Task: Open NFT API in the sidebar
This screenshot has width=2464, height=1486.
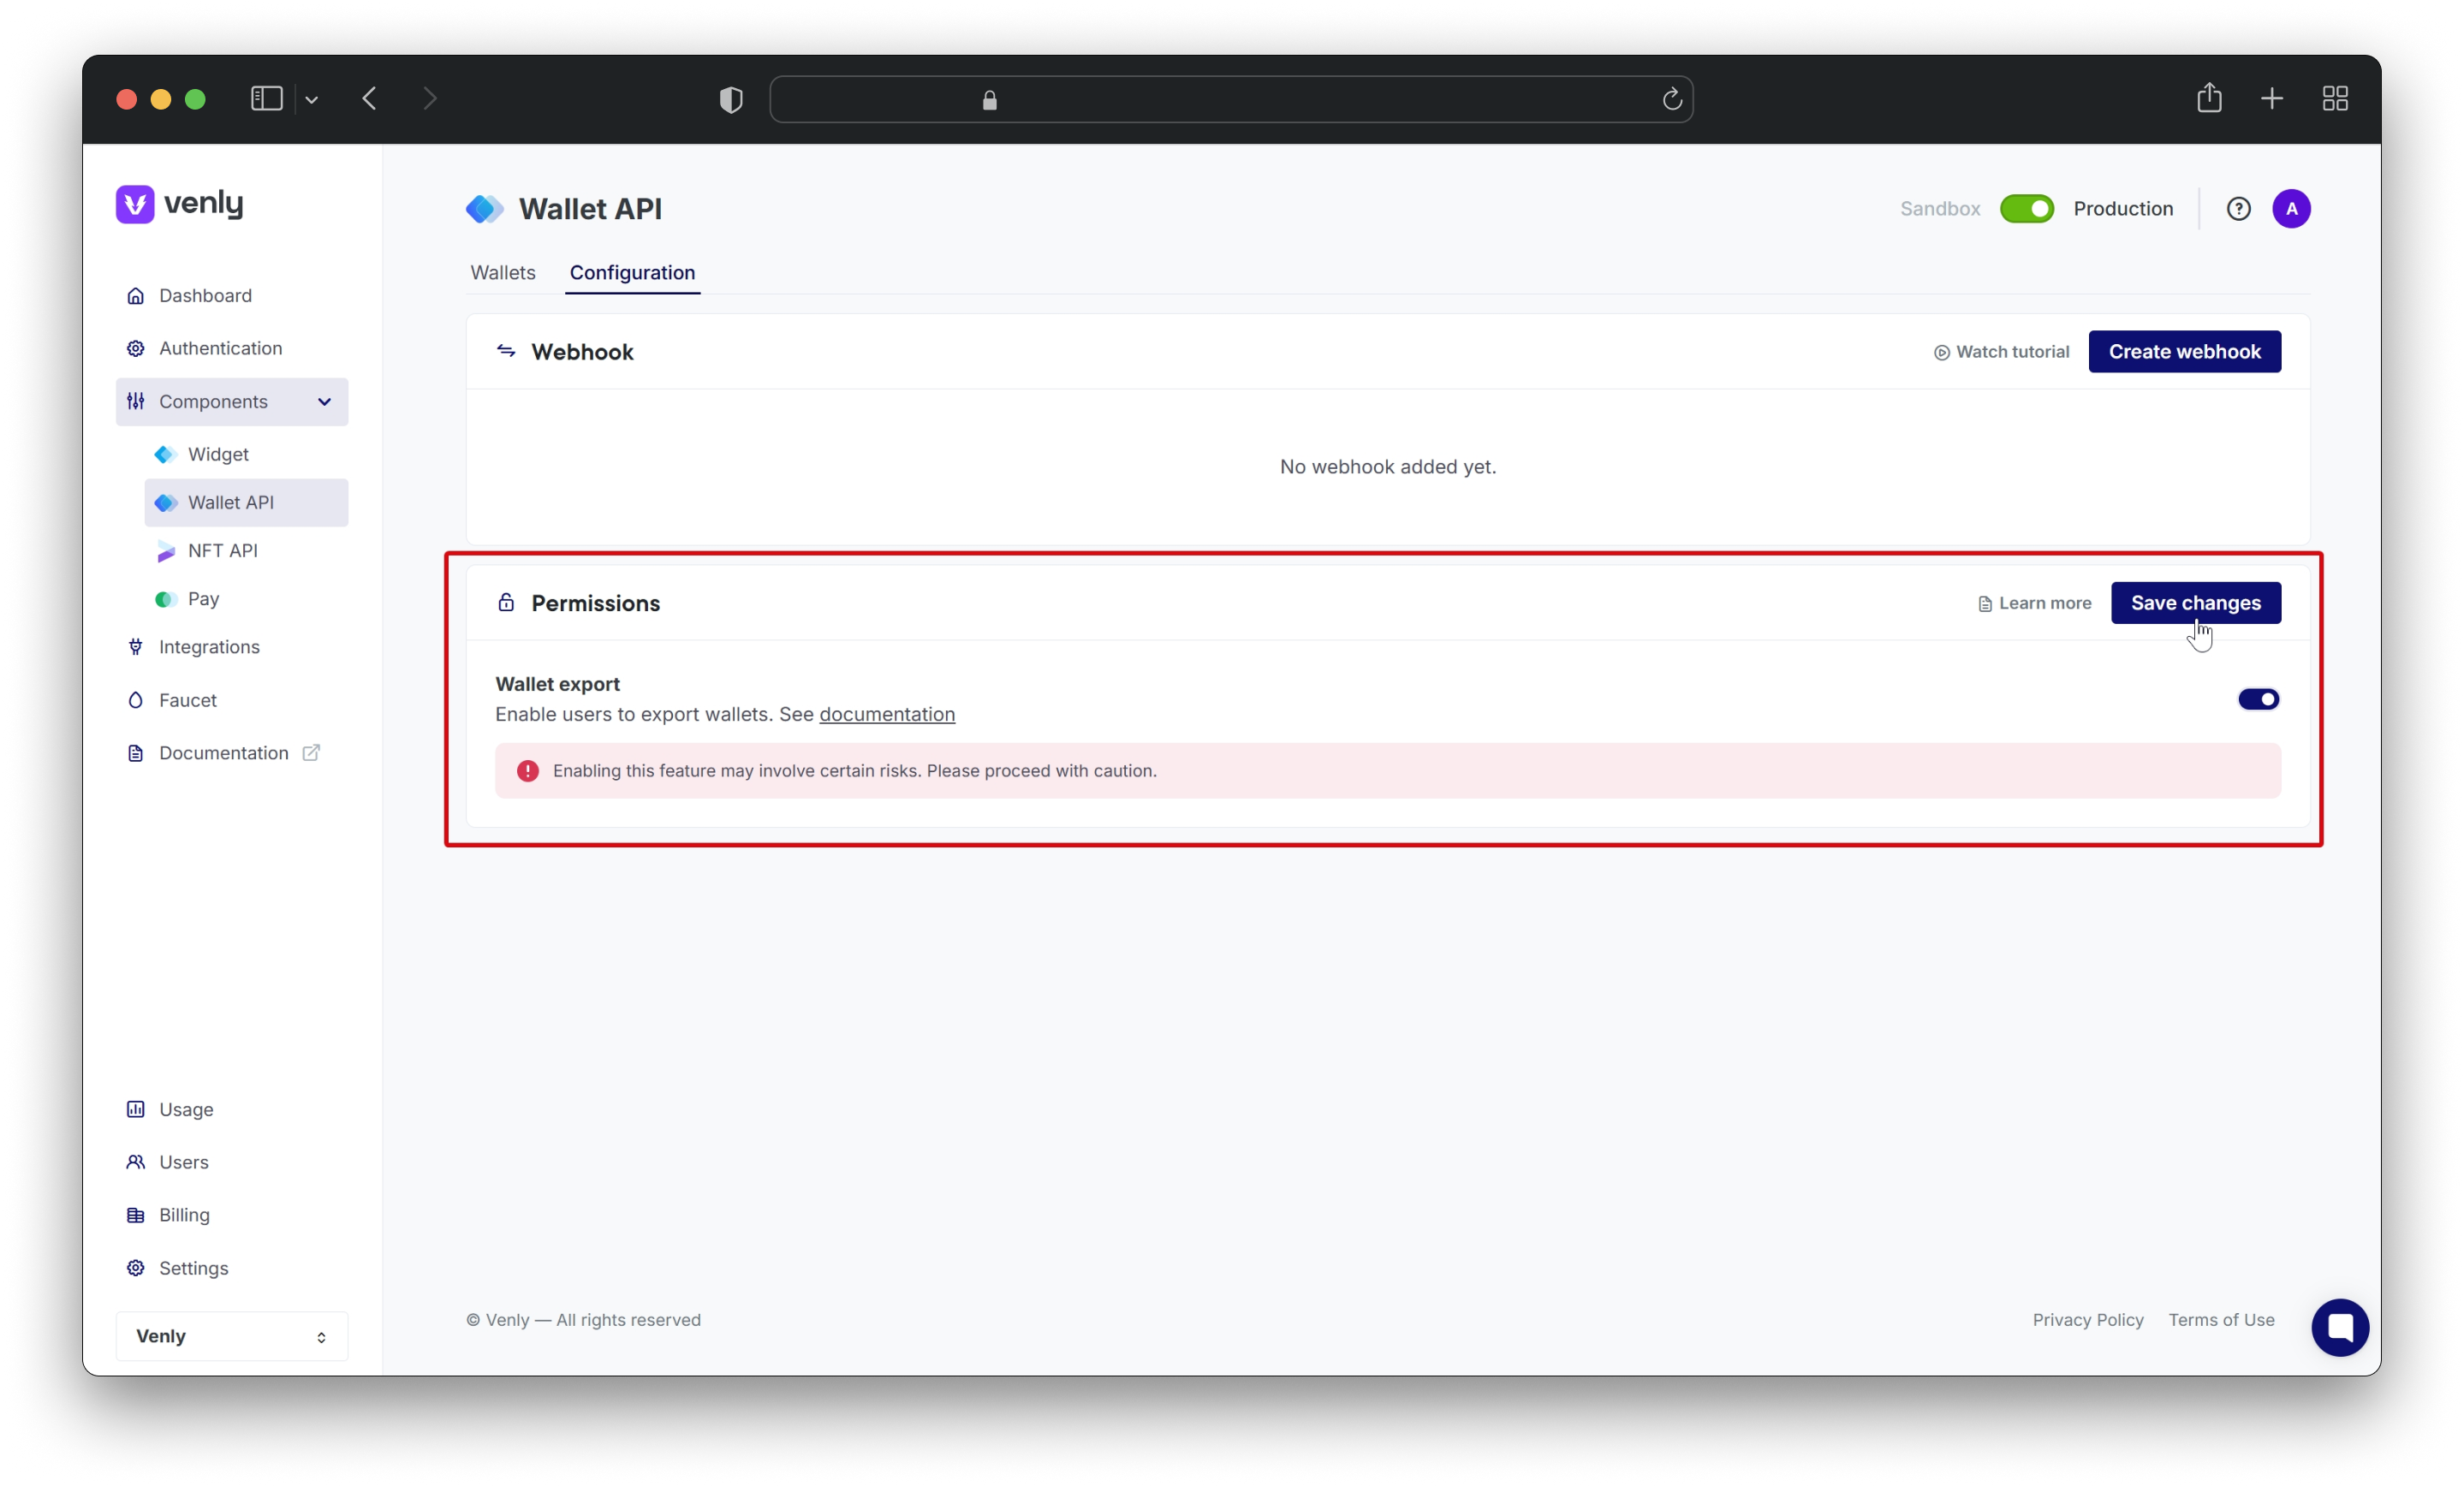Action: pos(222,551)
